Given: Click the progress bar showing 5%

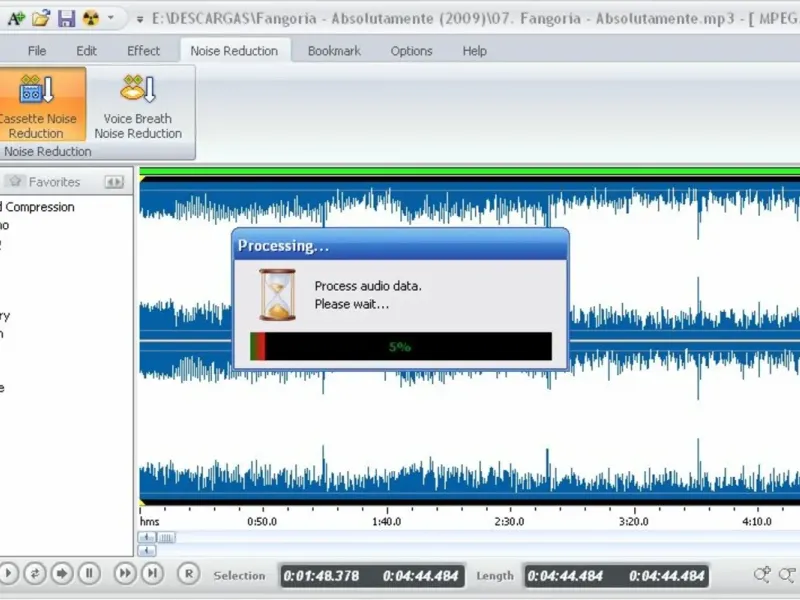Looking at the screenshot, I should point(401,346).
